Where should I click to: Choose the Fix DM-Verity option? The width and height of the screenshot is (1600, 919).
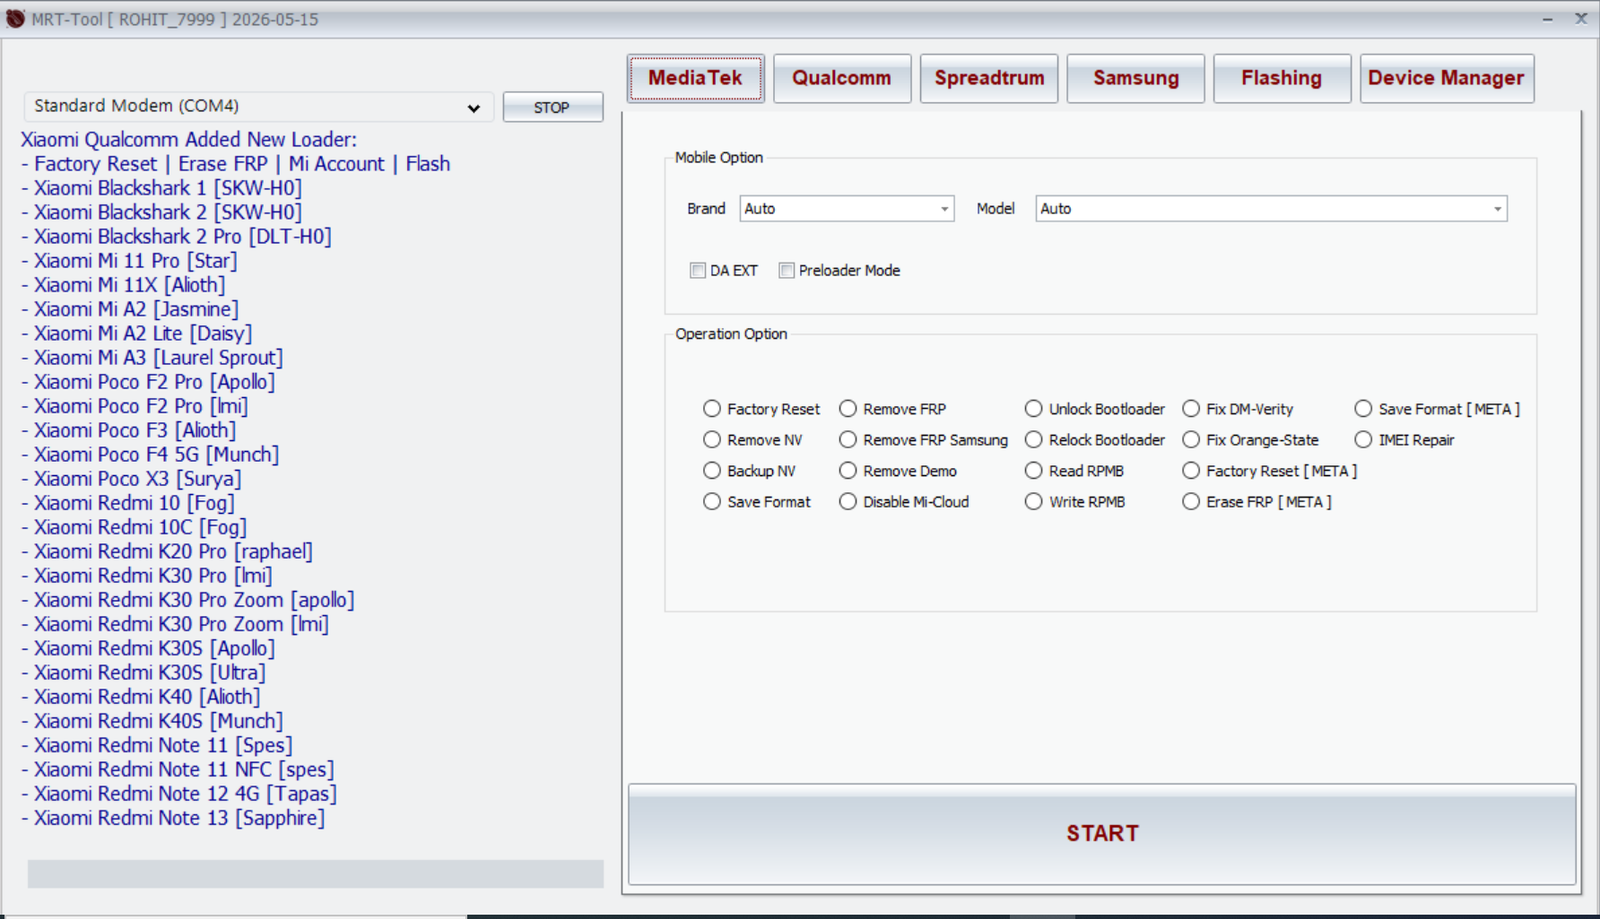pos(1191,408)
